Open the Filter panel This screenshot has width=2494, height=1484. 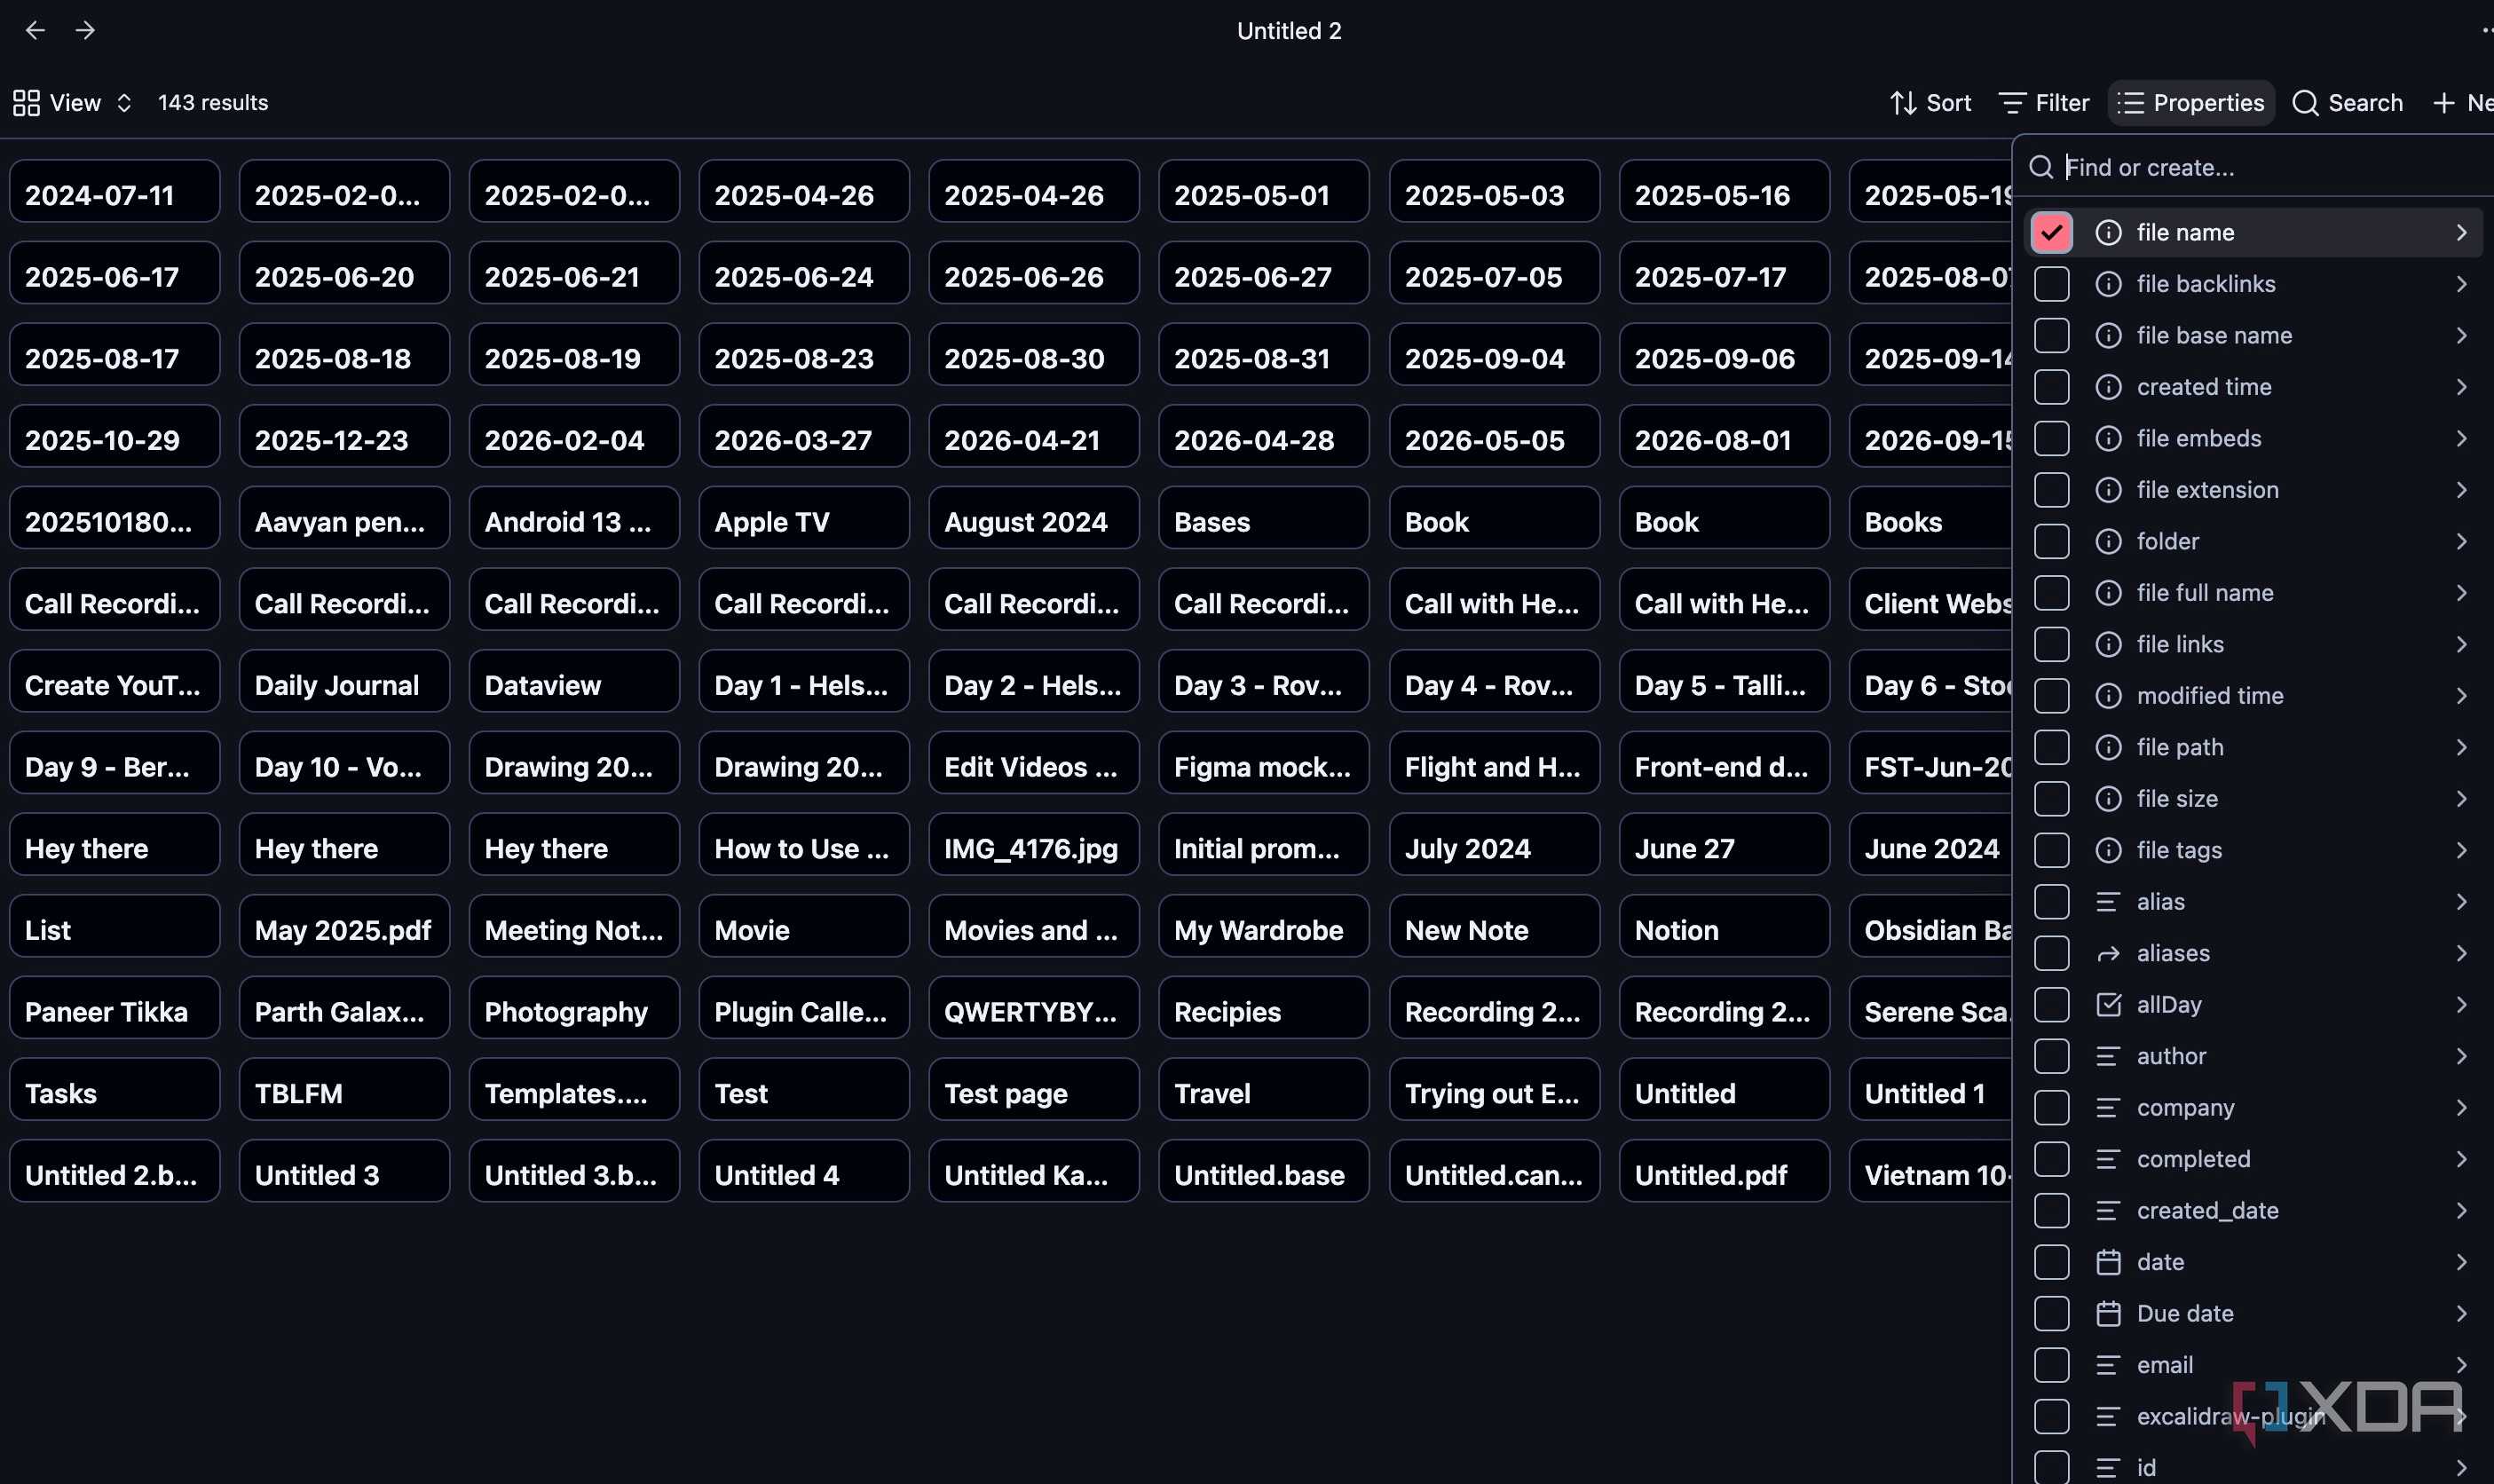pos(2044,103)
